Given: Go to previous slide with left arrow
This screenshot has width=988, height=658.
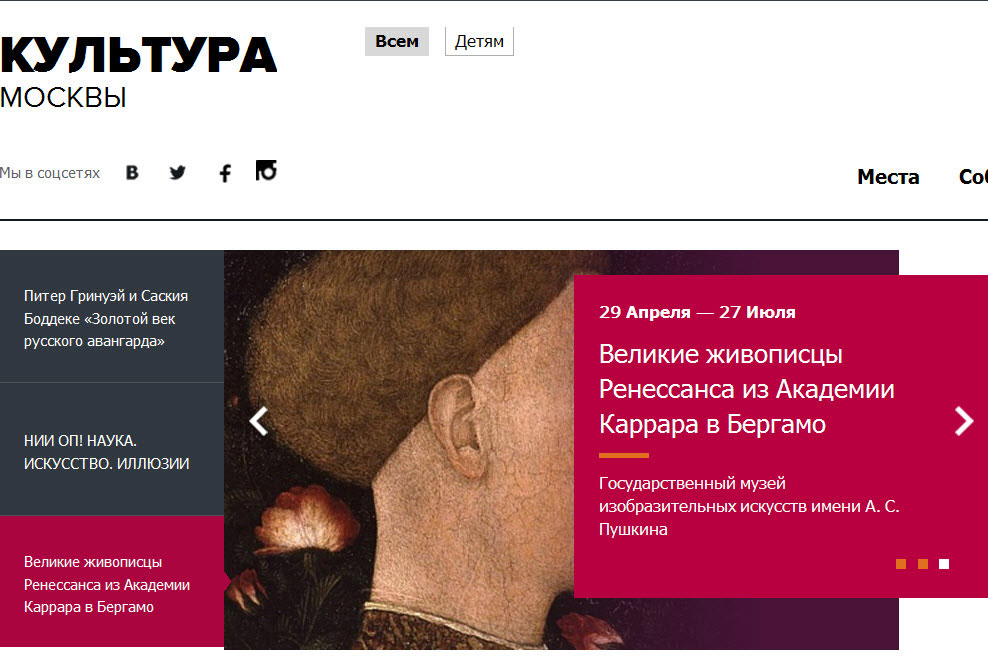Looking at the screenshot, I should coord(259,422).
